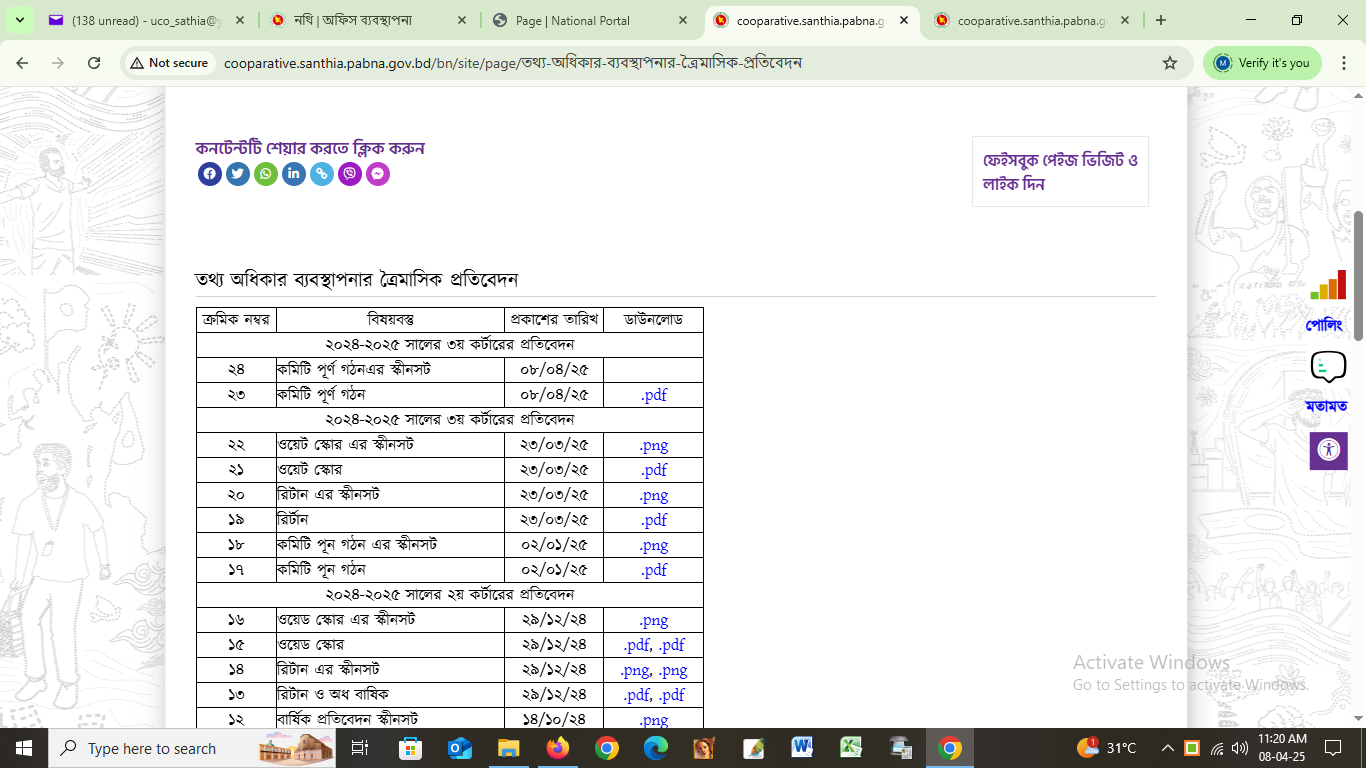Show hidden system tray icons

tap(1167, 748)
